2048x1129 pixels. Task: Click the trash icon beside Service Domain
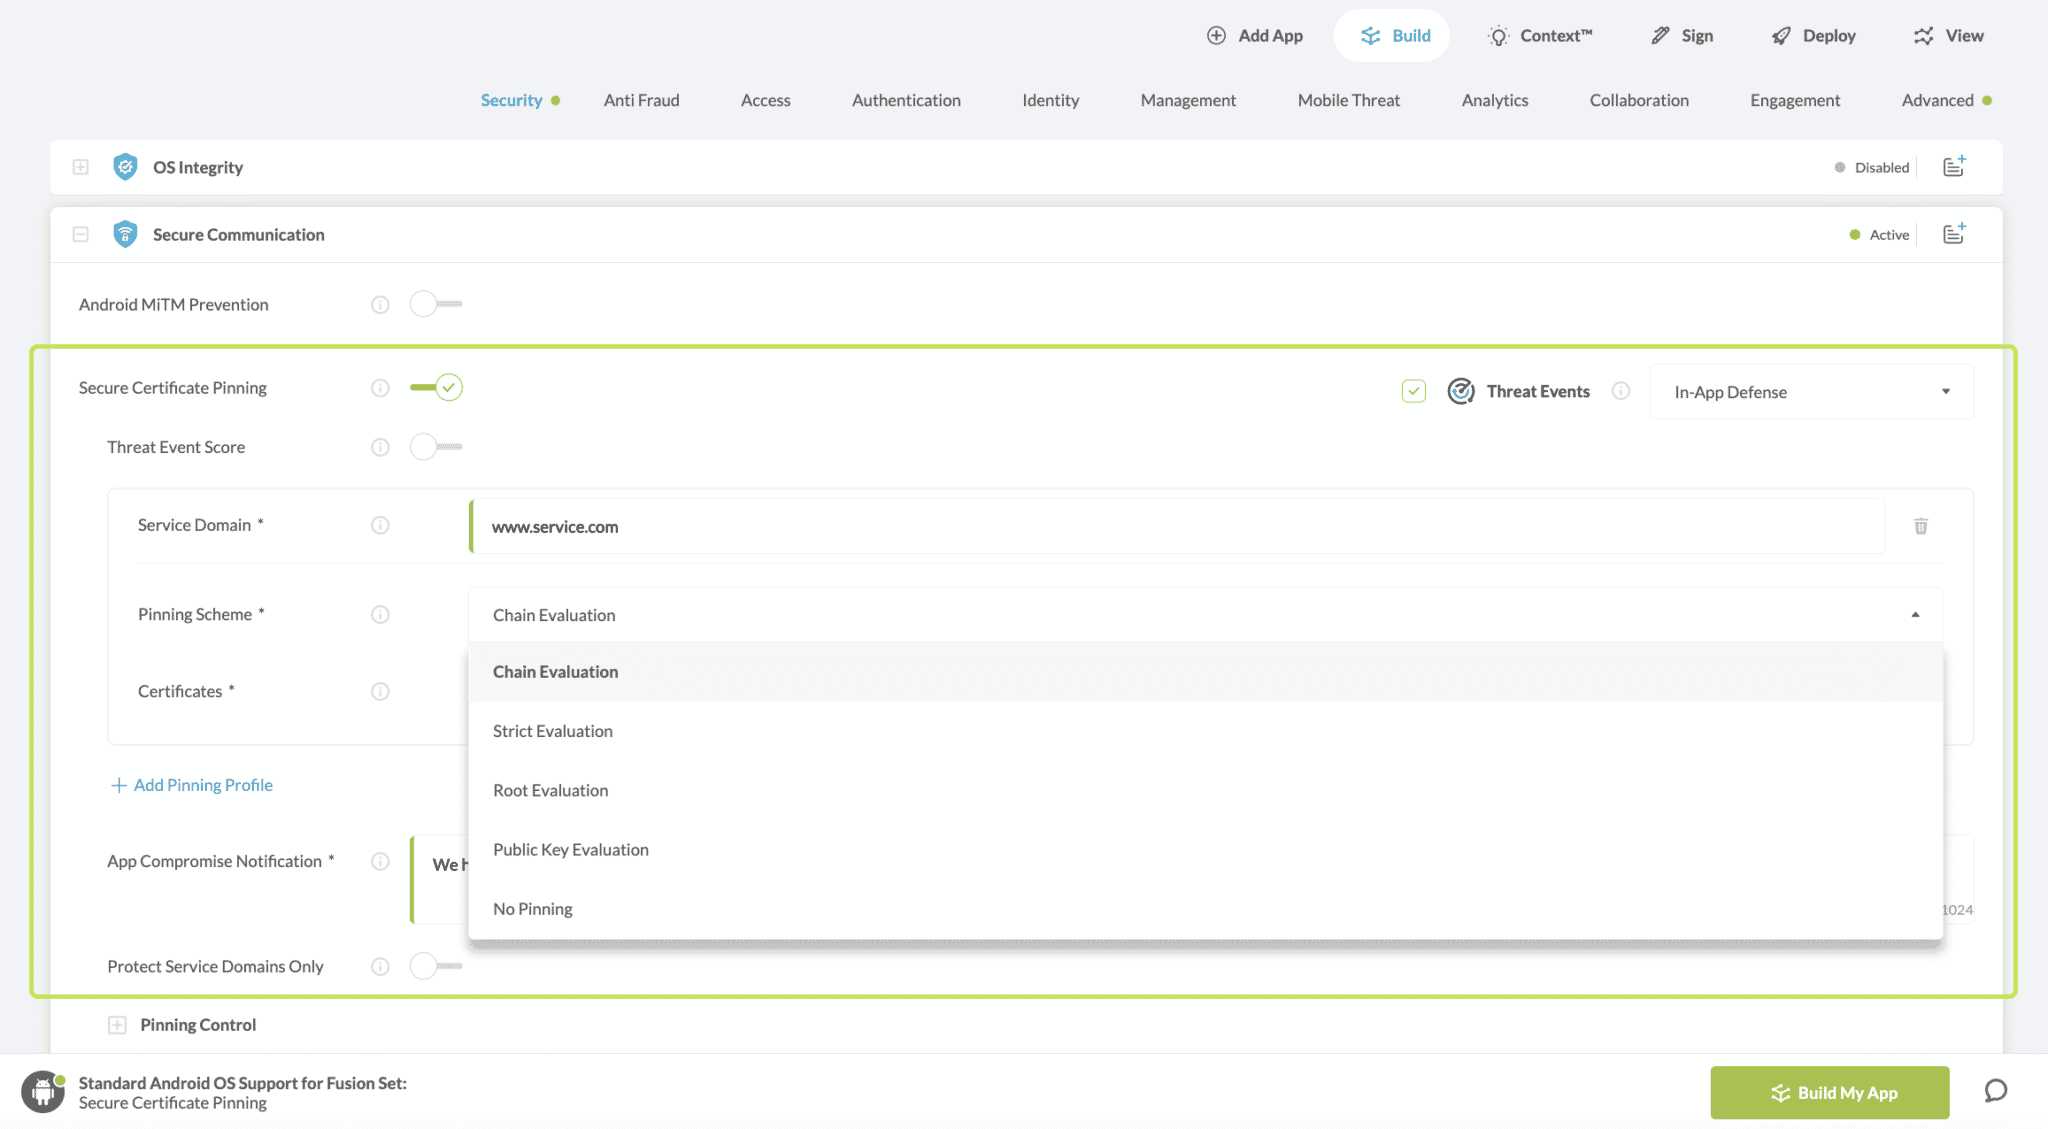1920,526
